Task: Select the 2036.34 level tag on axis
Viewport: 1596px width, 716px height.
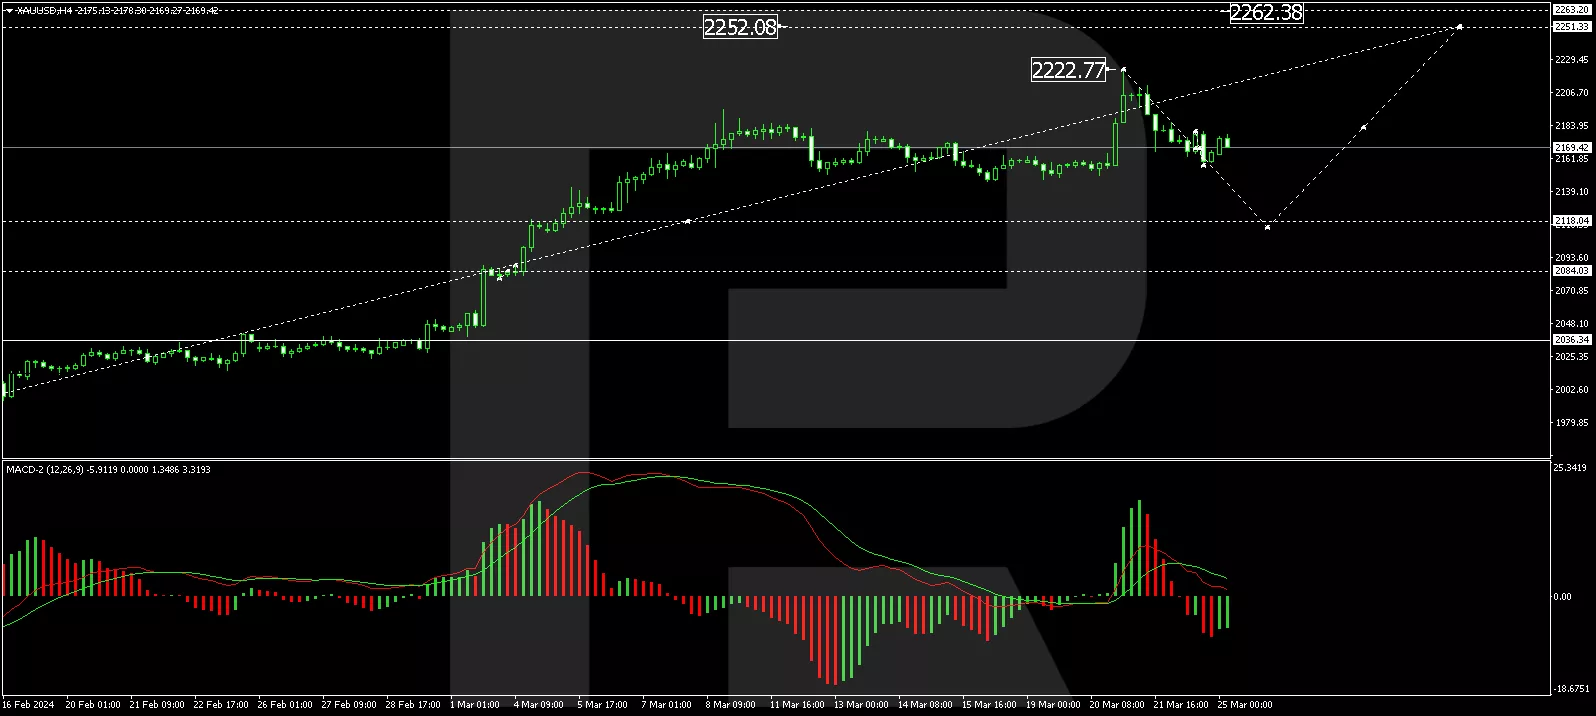Action: tap(1571, 340)
